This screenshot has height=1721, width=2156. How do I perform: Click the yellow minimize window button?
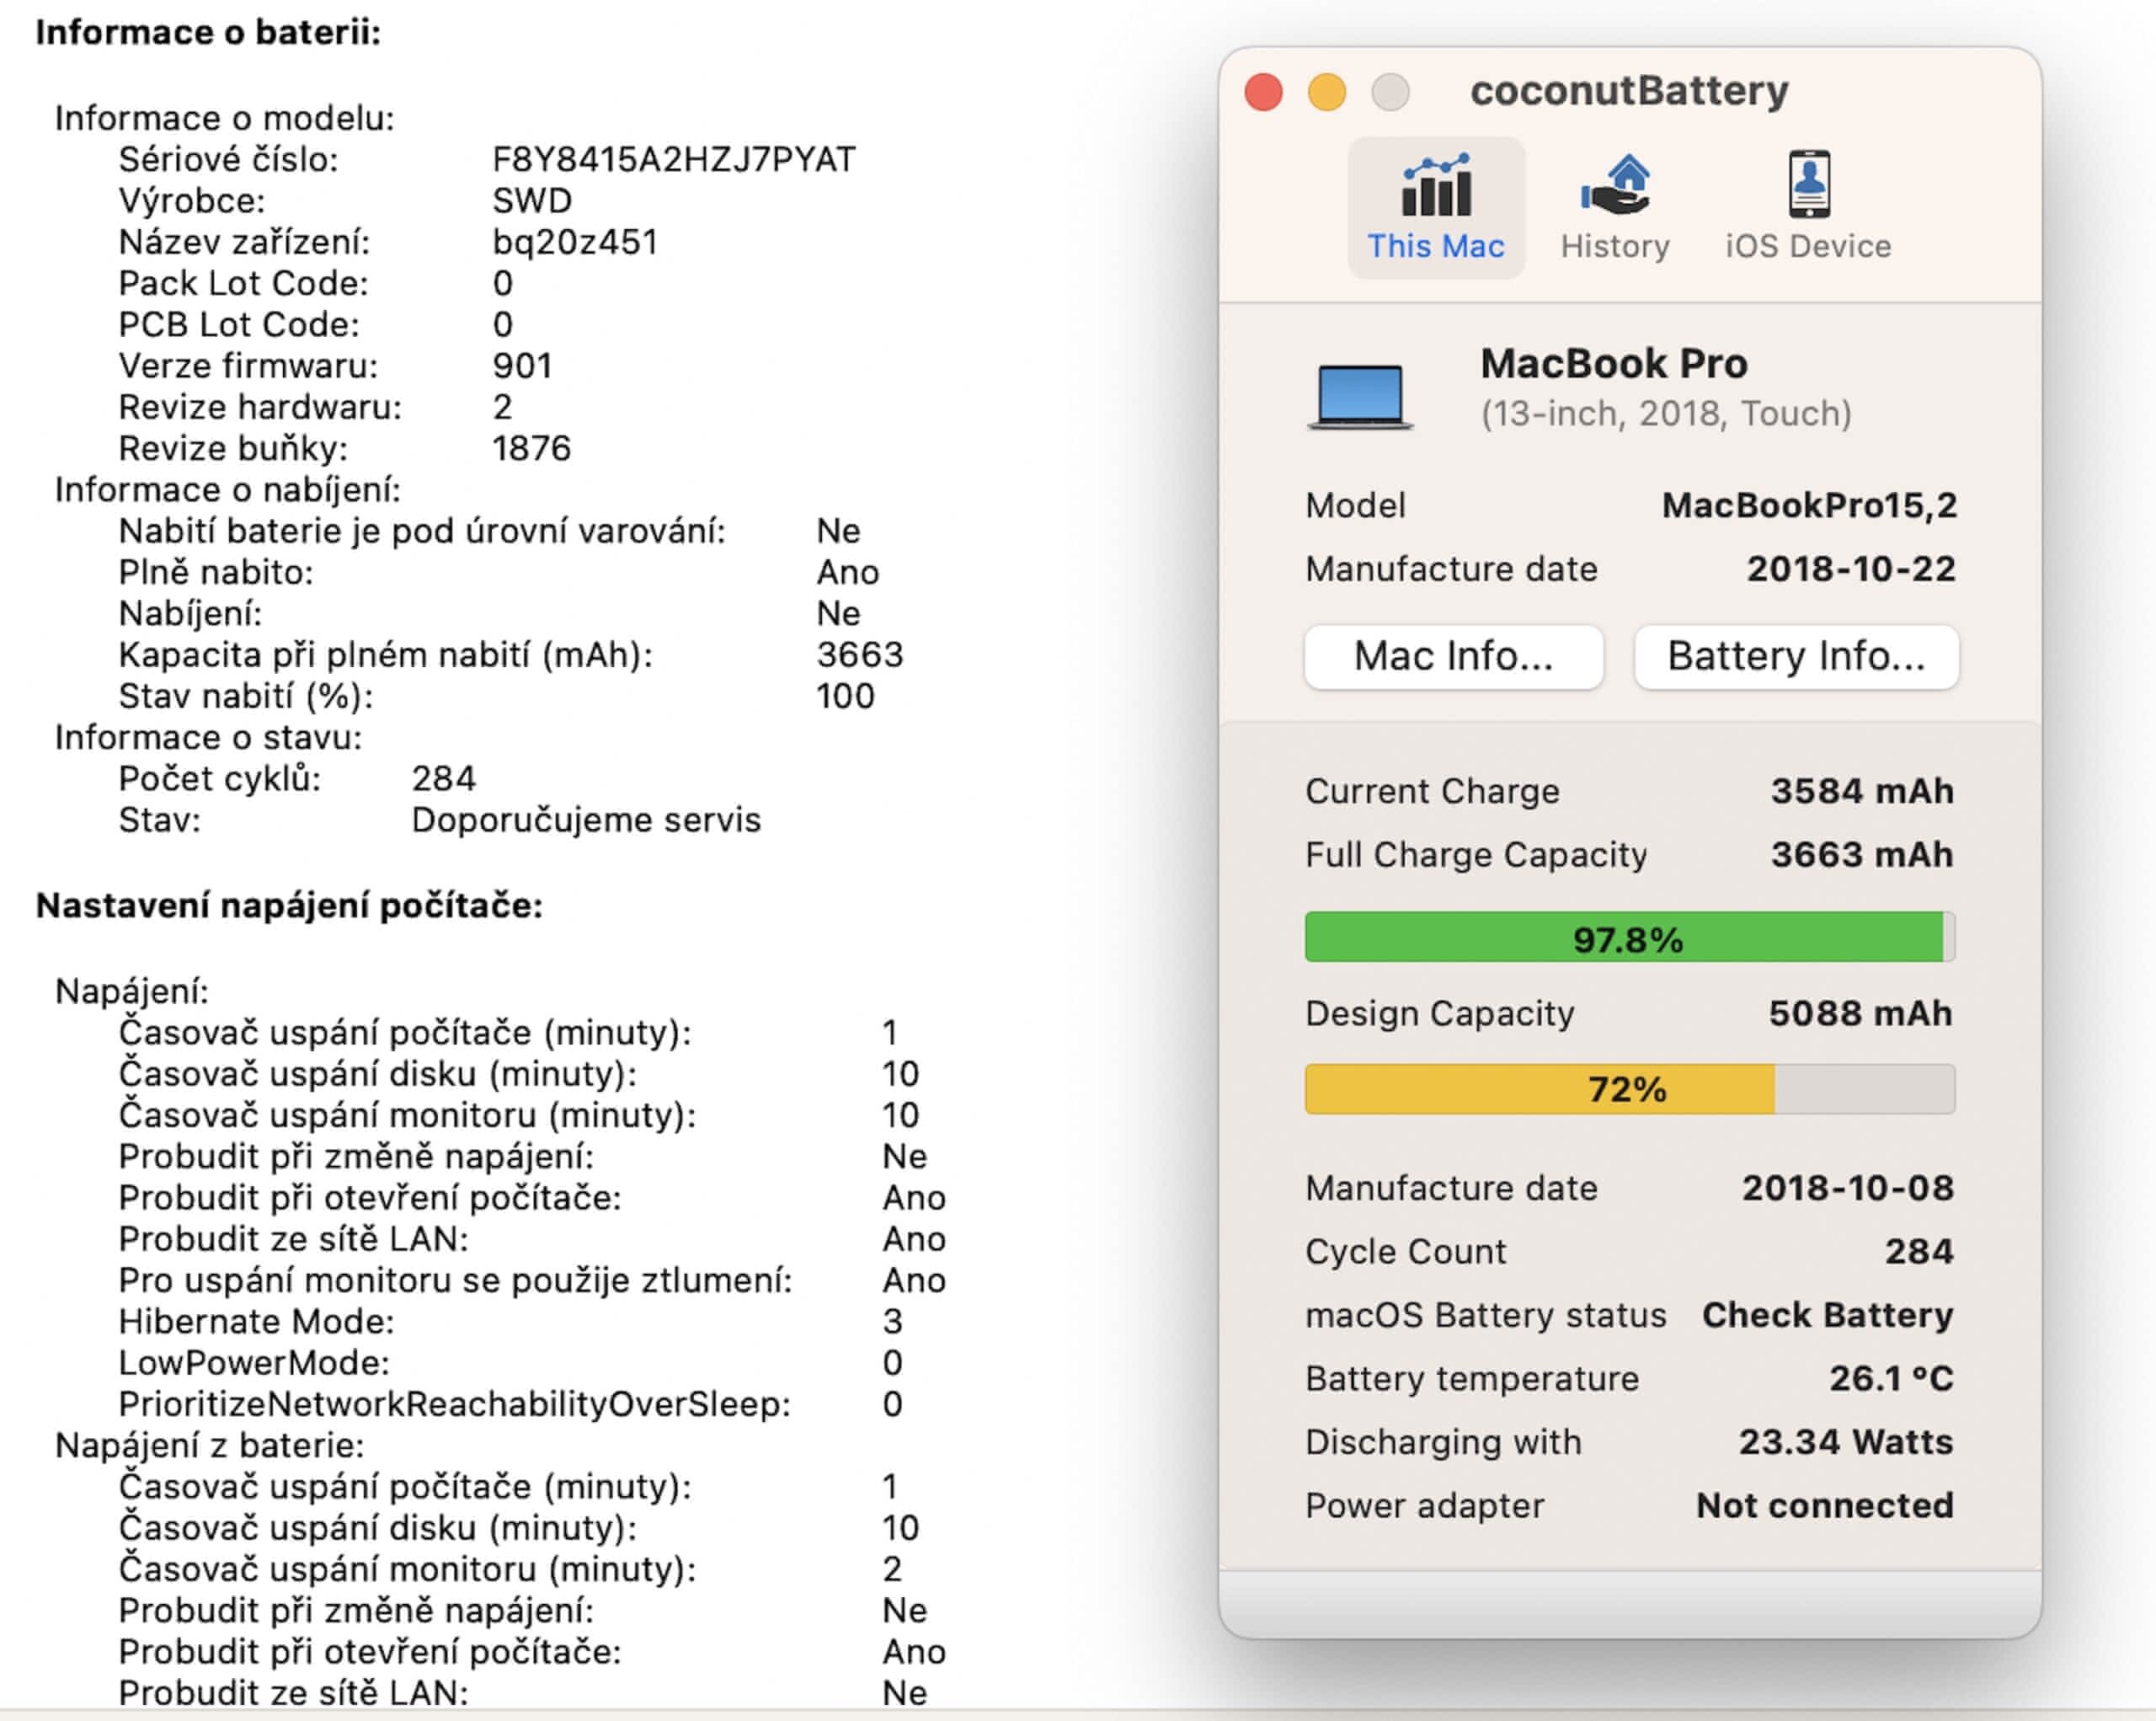coord(1326,92)
